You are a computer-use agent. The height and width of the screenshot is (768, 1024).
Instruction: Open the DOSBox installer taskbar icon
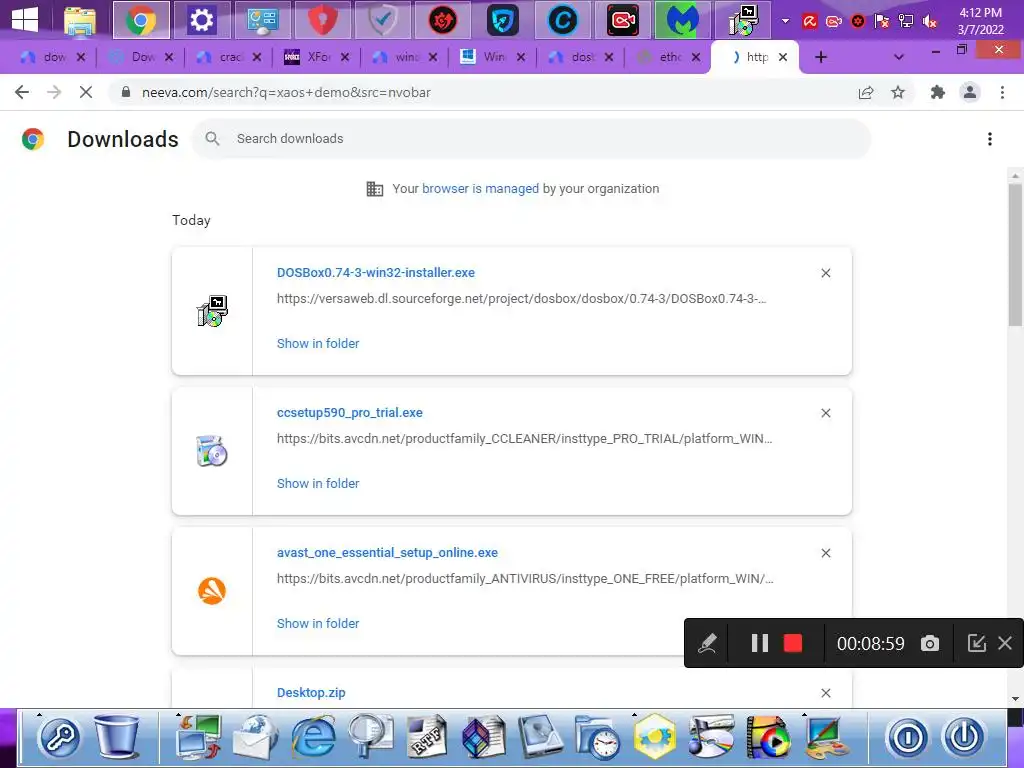[743, 20]
